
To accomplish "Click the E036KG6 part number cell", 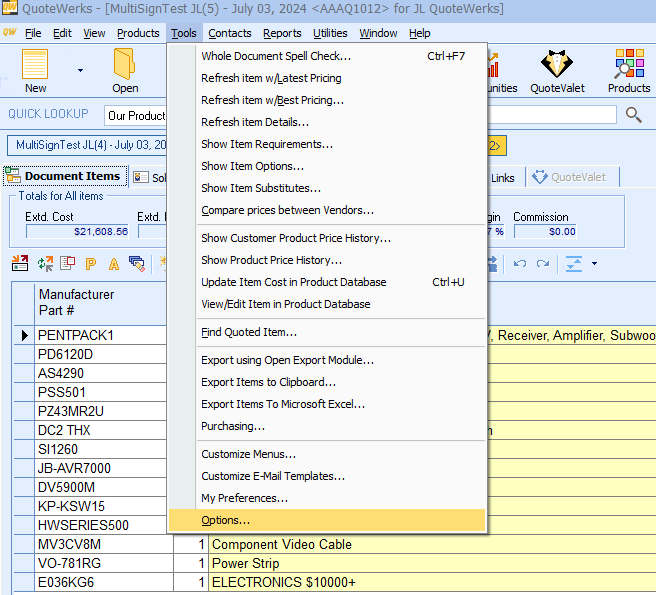I will [104, 582].
